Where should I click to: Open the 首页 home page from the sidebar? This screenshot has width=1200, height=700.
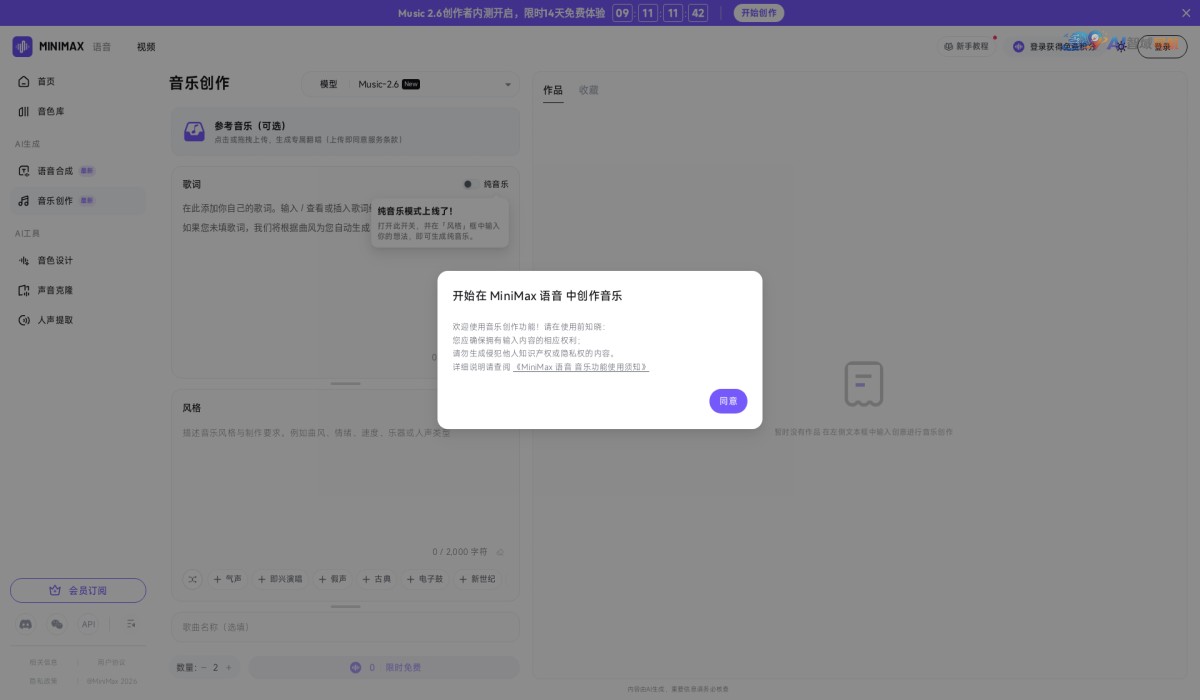(x=42, y=81)
